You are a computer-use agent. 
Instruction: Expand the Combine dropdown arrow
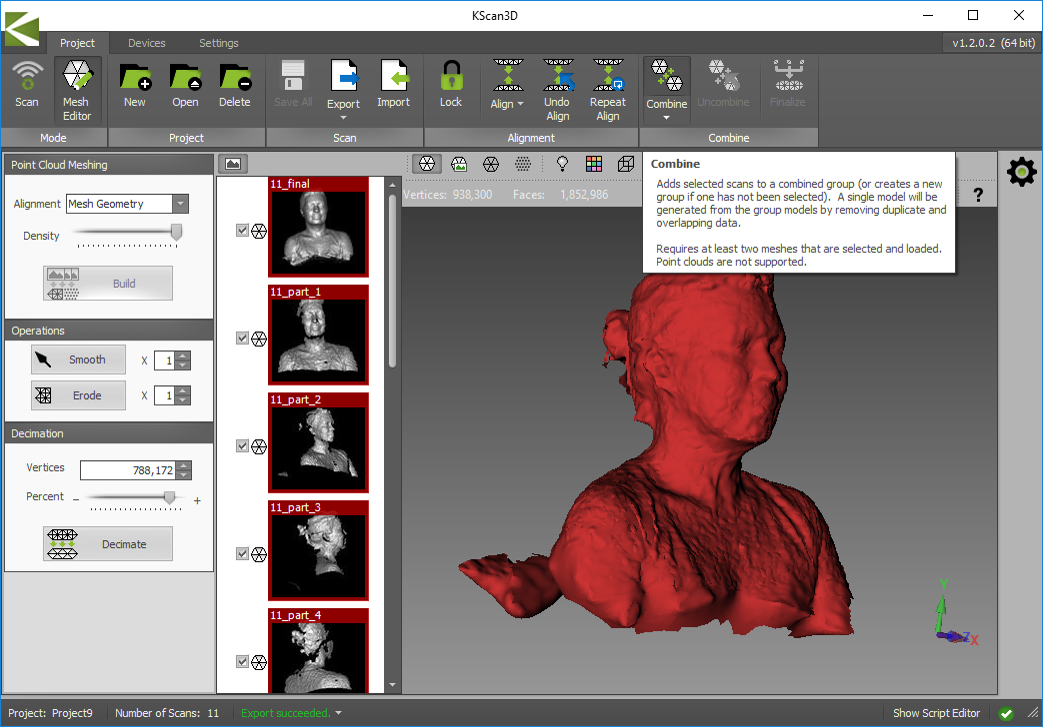point(667,118)
